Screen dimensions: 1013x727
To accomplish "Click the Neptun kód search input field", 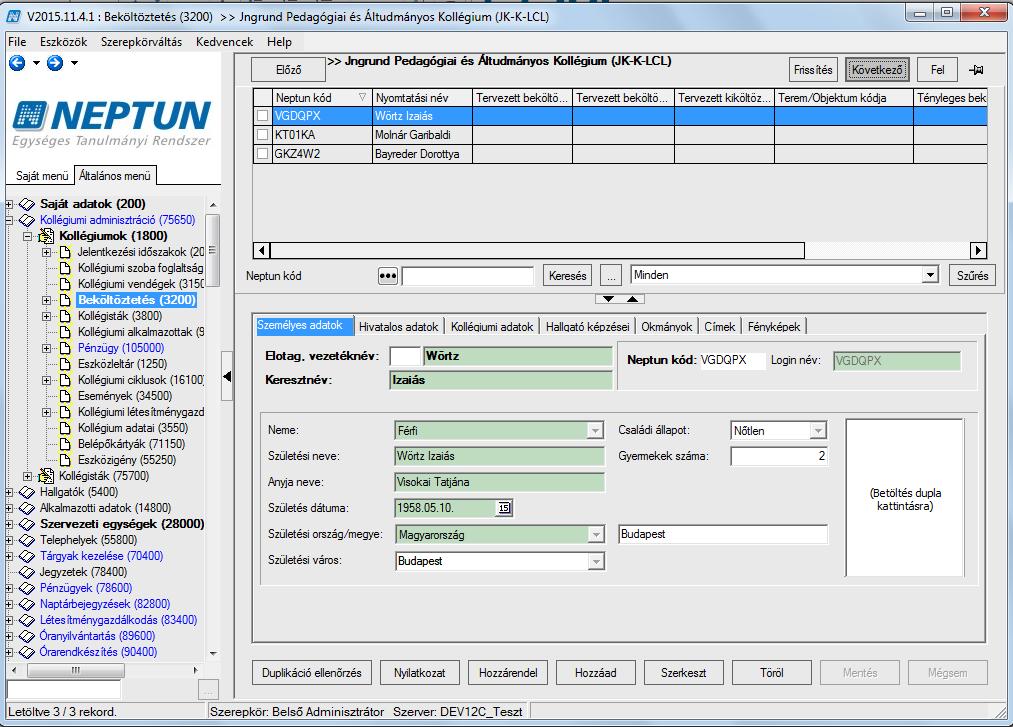I will point(468,277).
